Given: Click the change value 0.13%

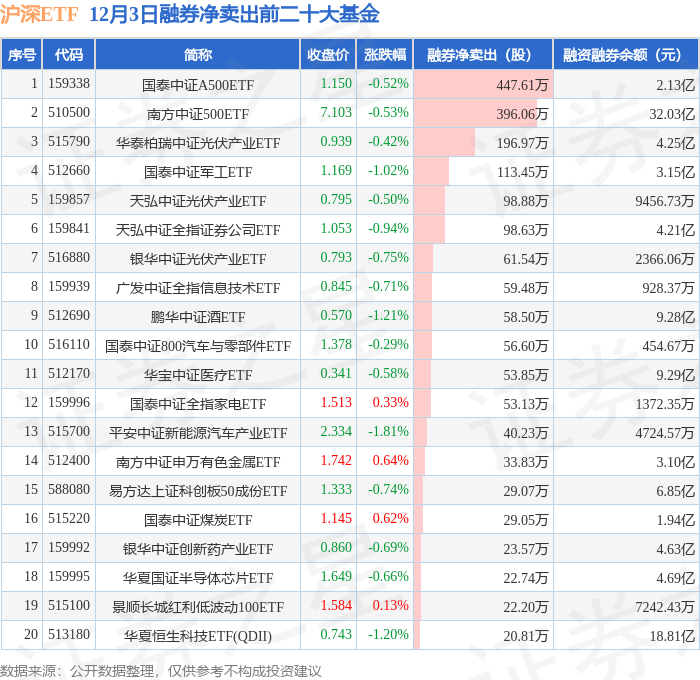Looking at the screenshot, I should tap(390, 606).
